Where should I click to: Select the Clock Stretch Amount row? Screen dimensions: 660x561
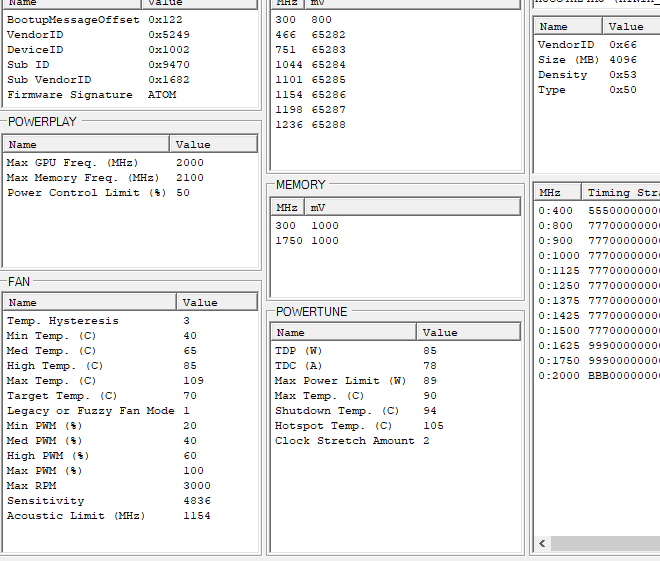coord(396,441)
